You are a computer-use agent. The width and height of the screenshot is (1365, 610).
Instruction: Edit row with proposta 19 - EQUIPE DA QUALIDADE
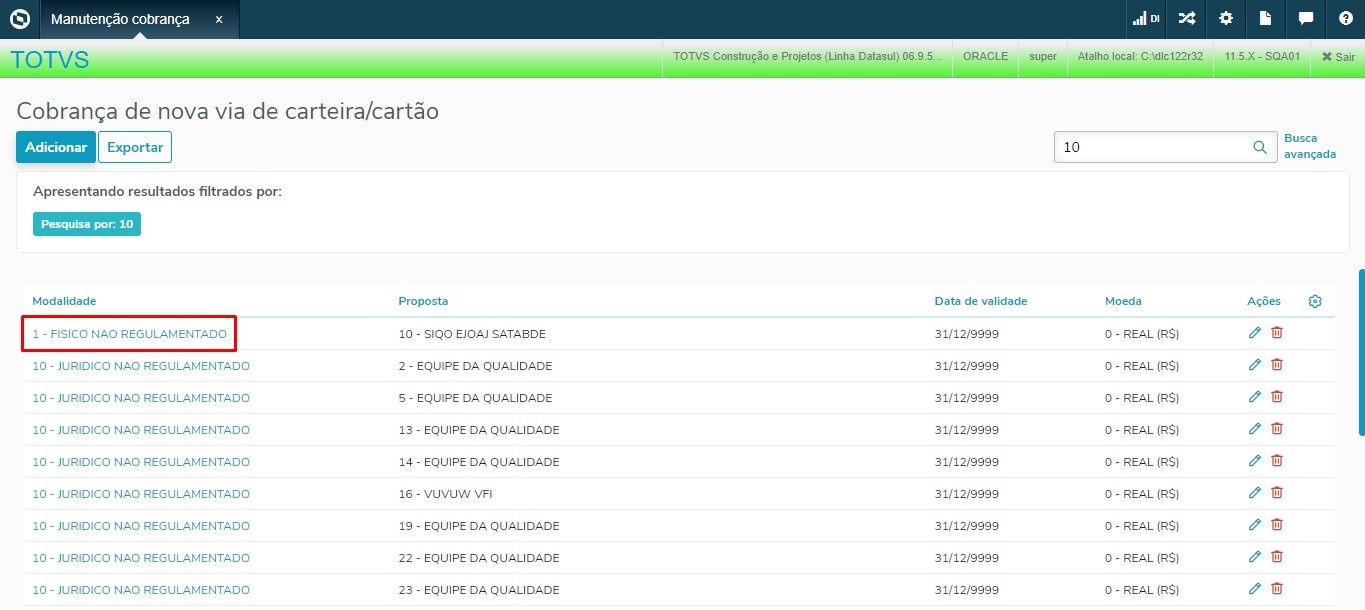[1255, 525]
